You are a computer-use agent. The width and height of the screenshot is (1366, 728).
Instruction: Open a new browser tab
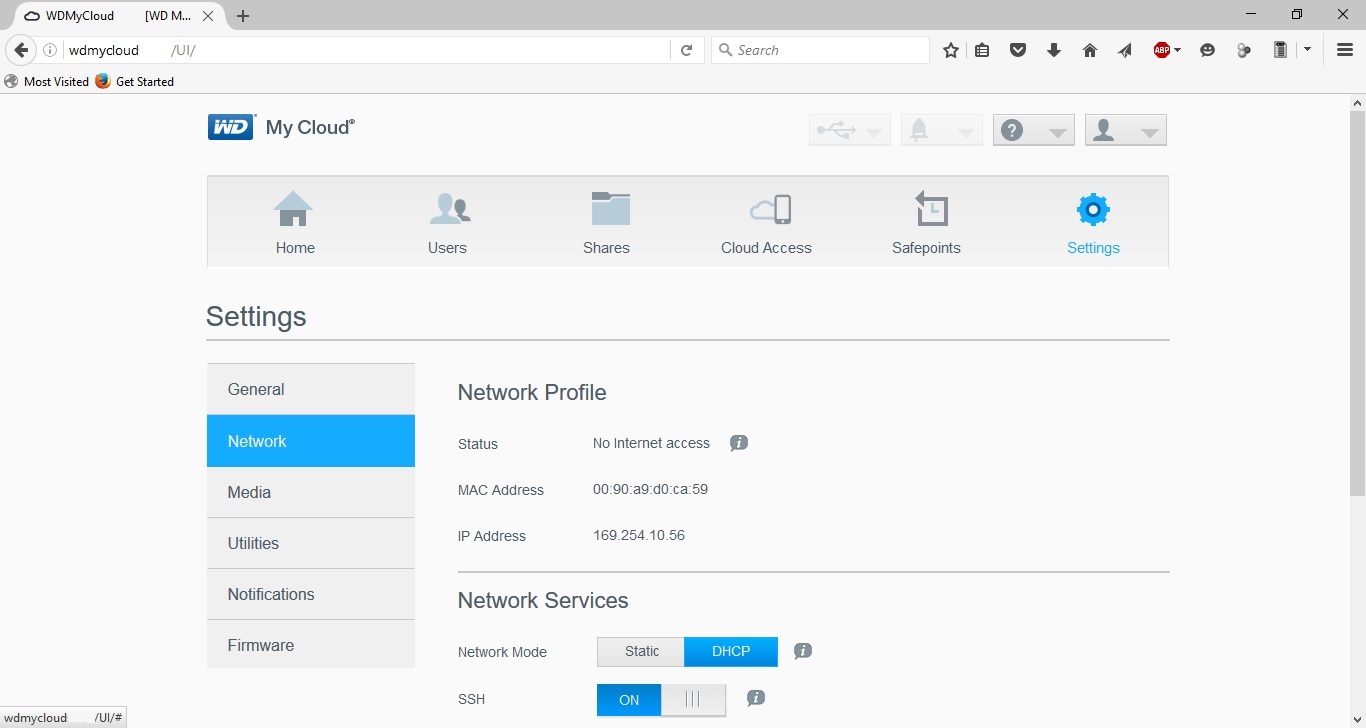pos(243,16)
